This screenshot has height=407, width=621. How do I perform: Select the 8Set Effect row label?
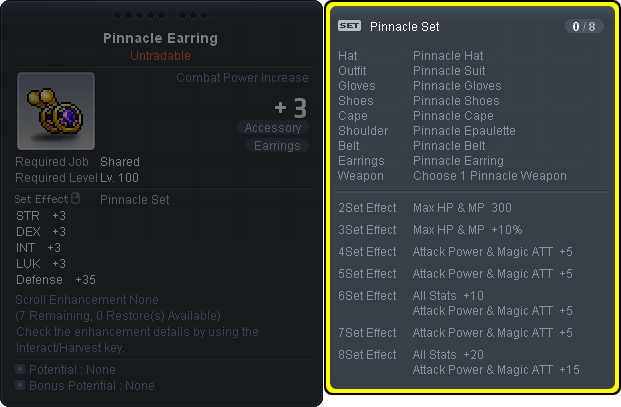click(x=368, y=355)
